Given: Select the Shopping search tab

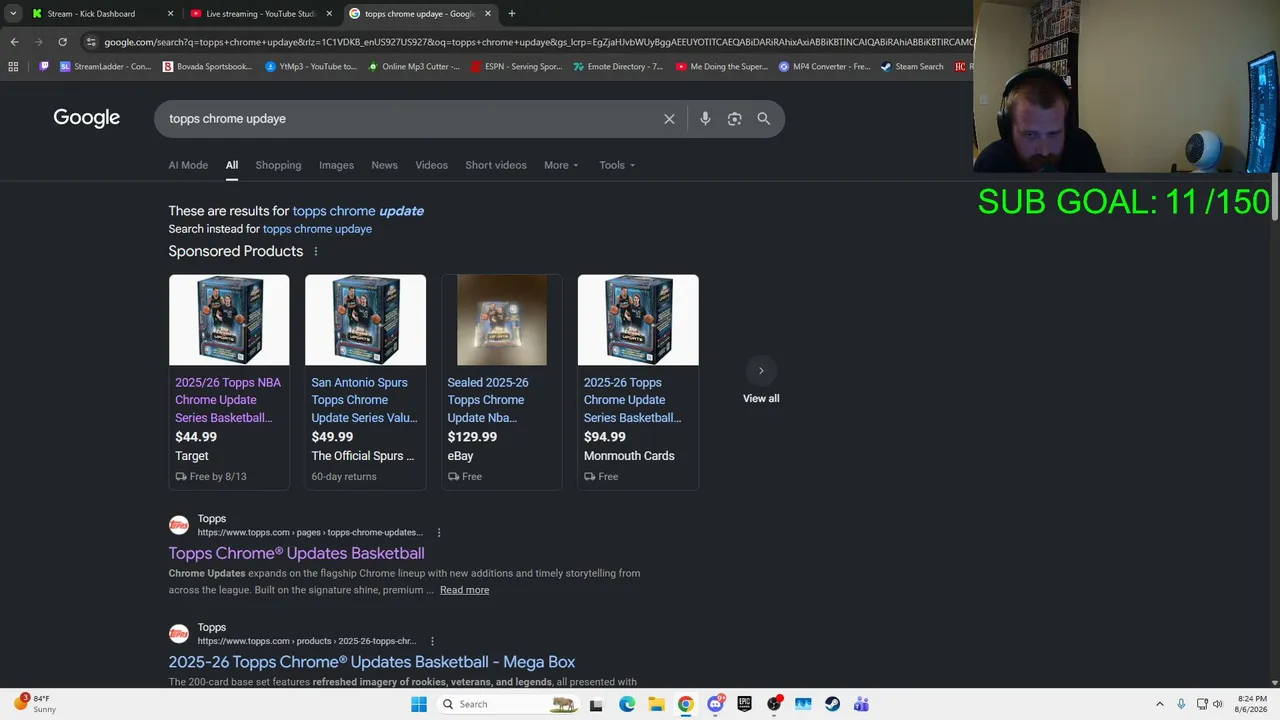Looking at the screenshot, I should 278,165.
